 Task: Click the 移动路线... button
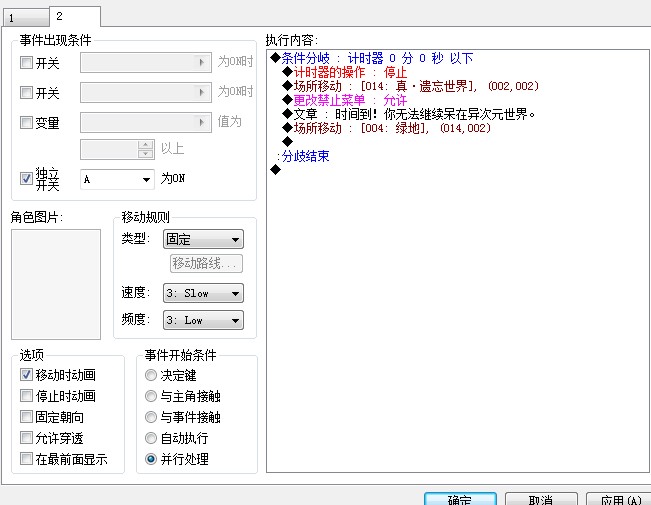click(x=206, y=263)
